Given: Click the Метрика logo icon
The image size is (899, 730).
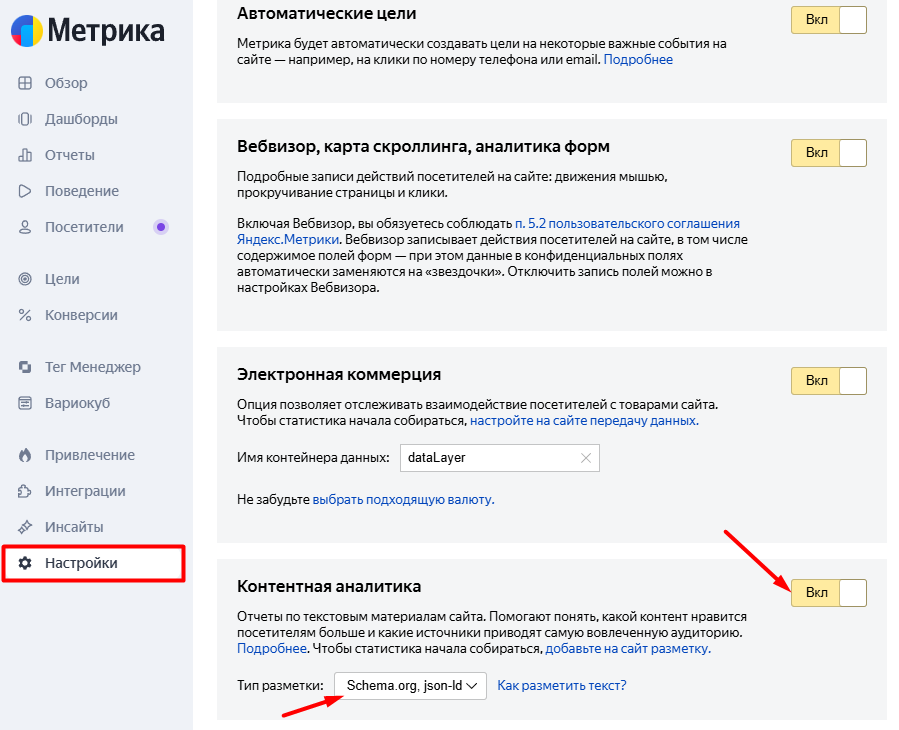Looking at the screenshot, I should (26, 30).
